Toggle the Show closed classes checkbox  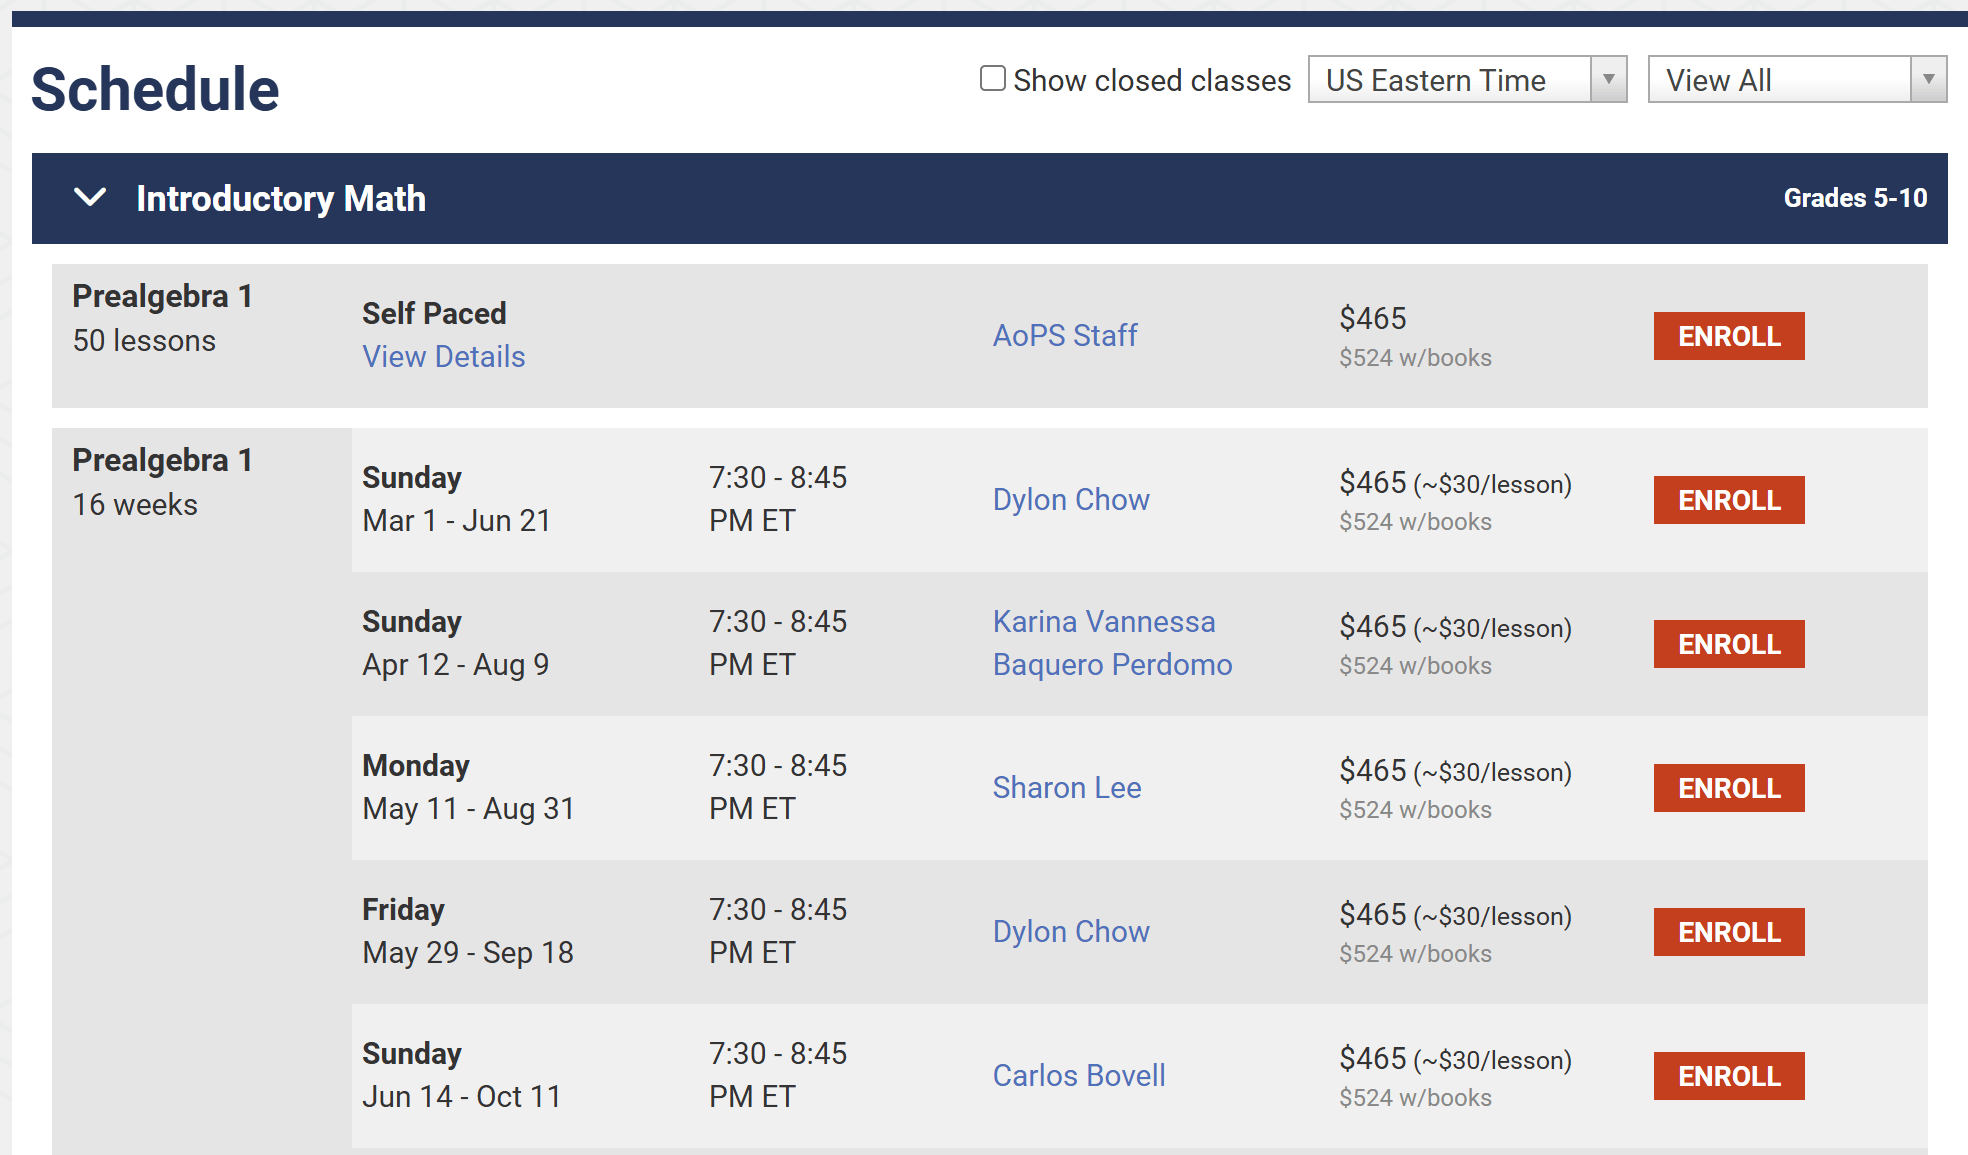(x=992, y=79)
